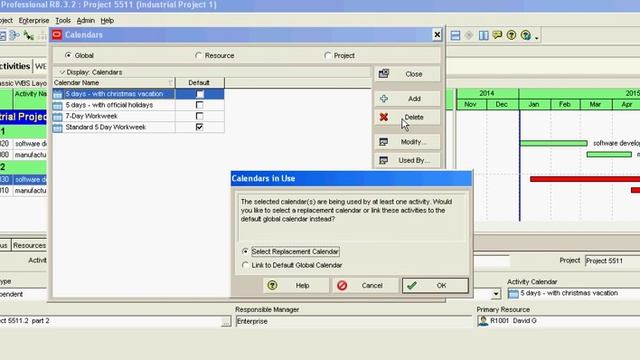Check Default for 5 days christmas vacation
This screenshot has width=640, height=360.
(200, 94)
